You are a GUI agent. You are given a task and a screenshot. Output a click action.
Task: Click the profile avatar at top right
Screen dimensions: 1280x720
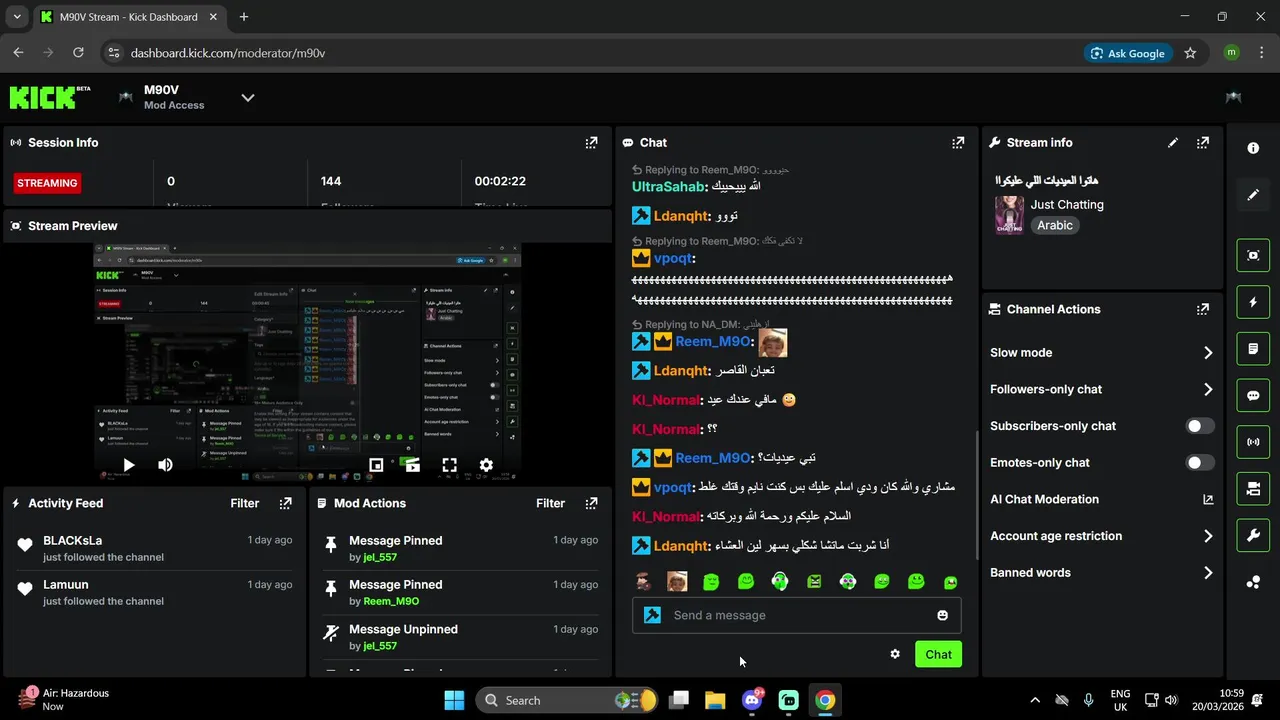tap(1234, 97)
